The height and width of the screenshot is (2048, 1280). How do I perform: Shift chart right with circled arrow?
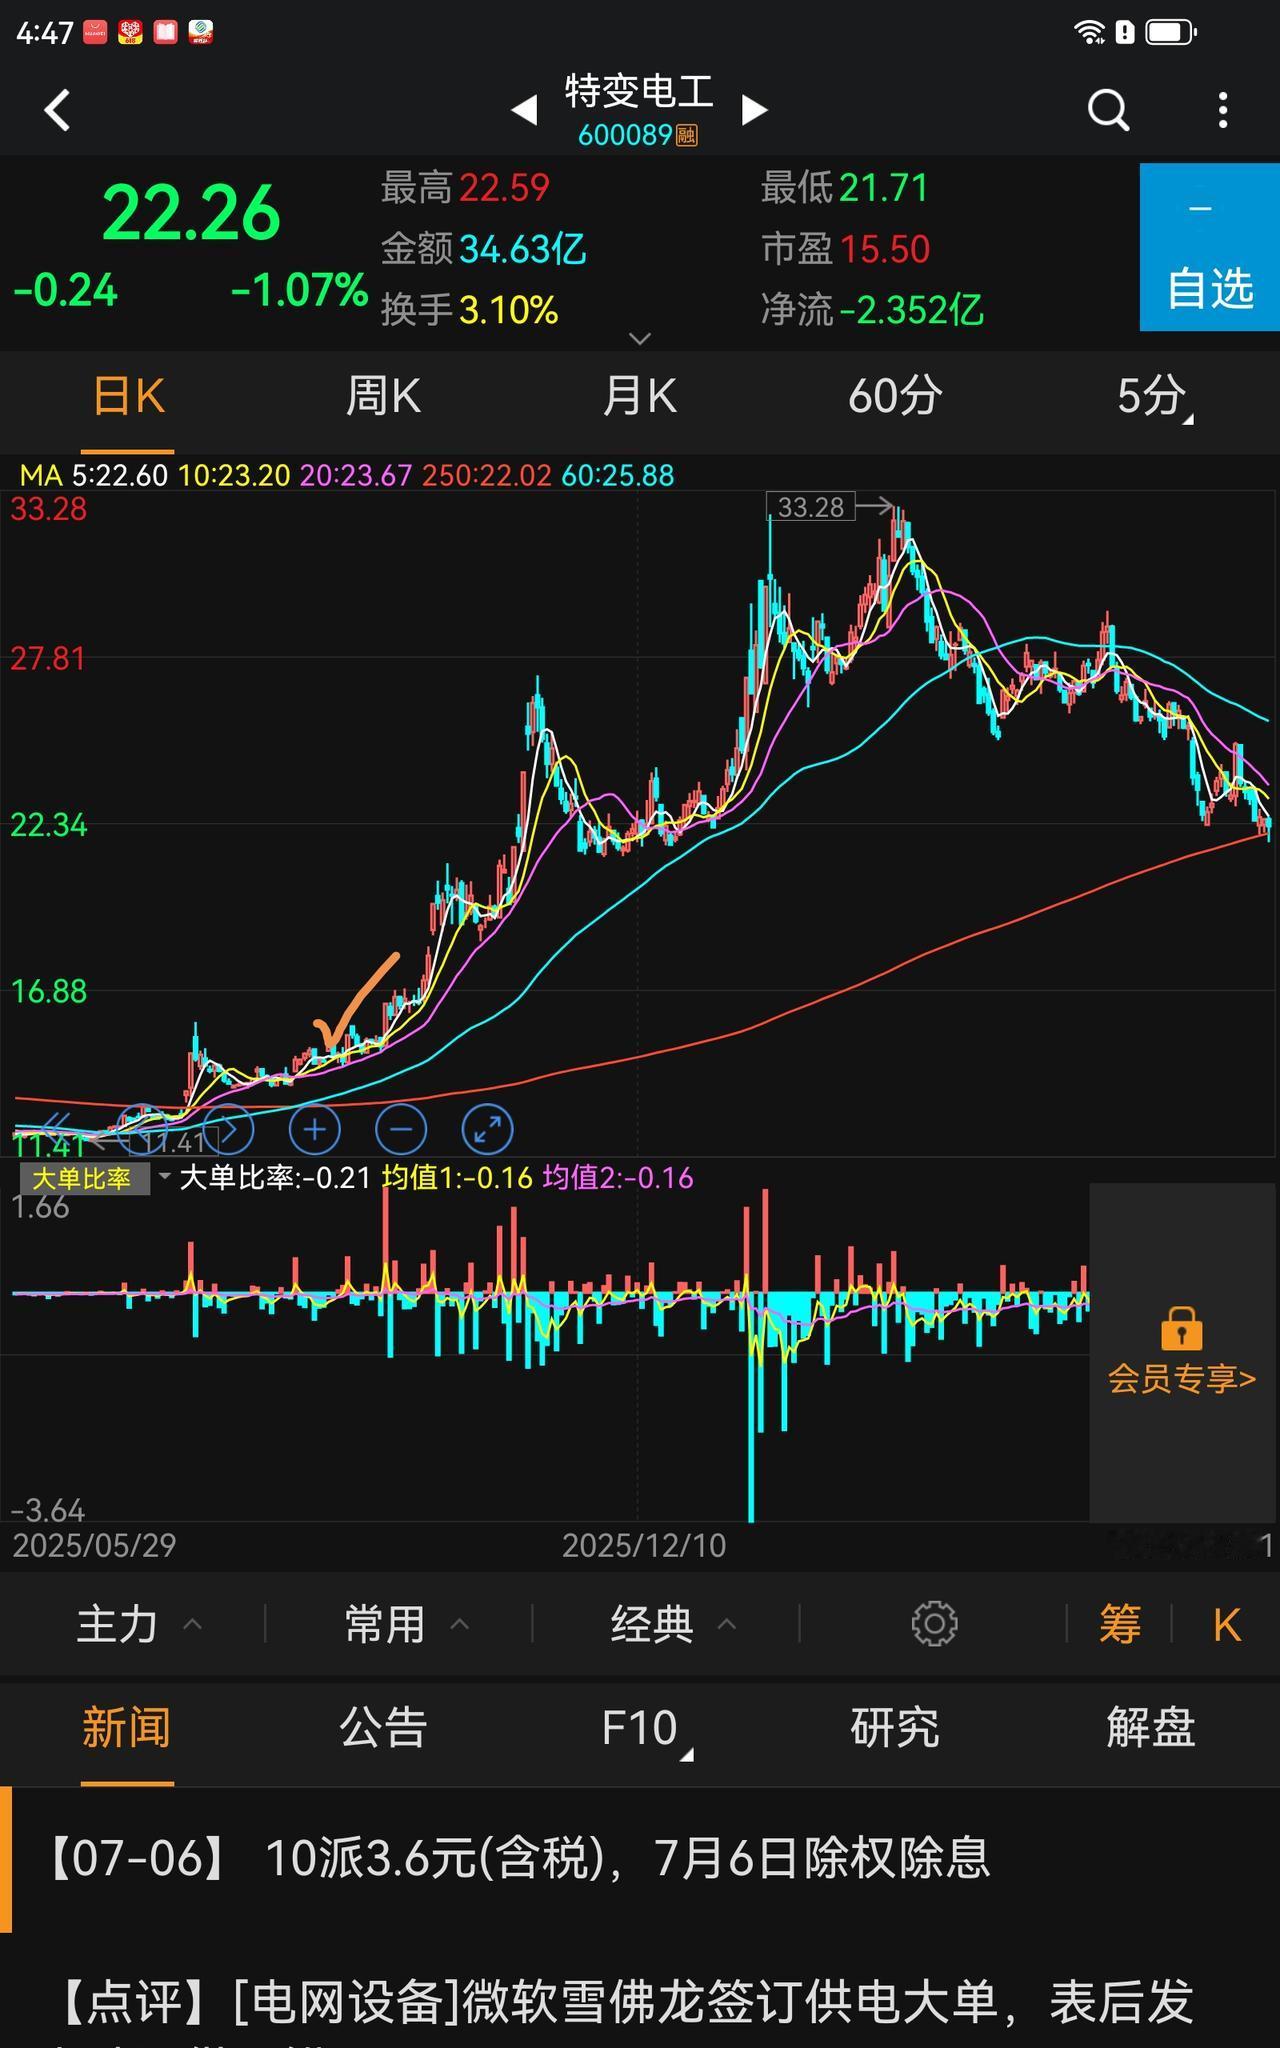tap(229, 1130)
